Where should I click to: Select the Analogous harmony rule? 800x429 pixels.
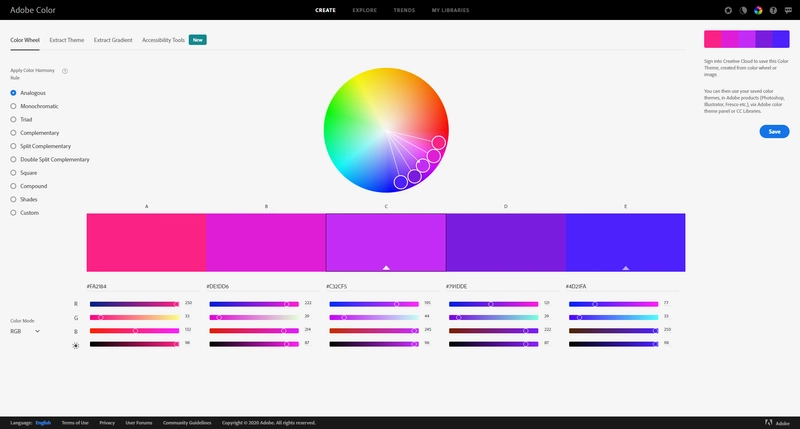[28, 93]
